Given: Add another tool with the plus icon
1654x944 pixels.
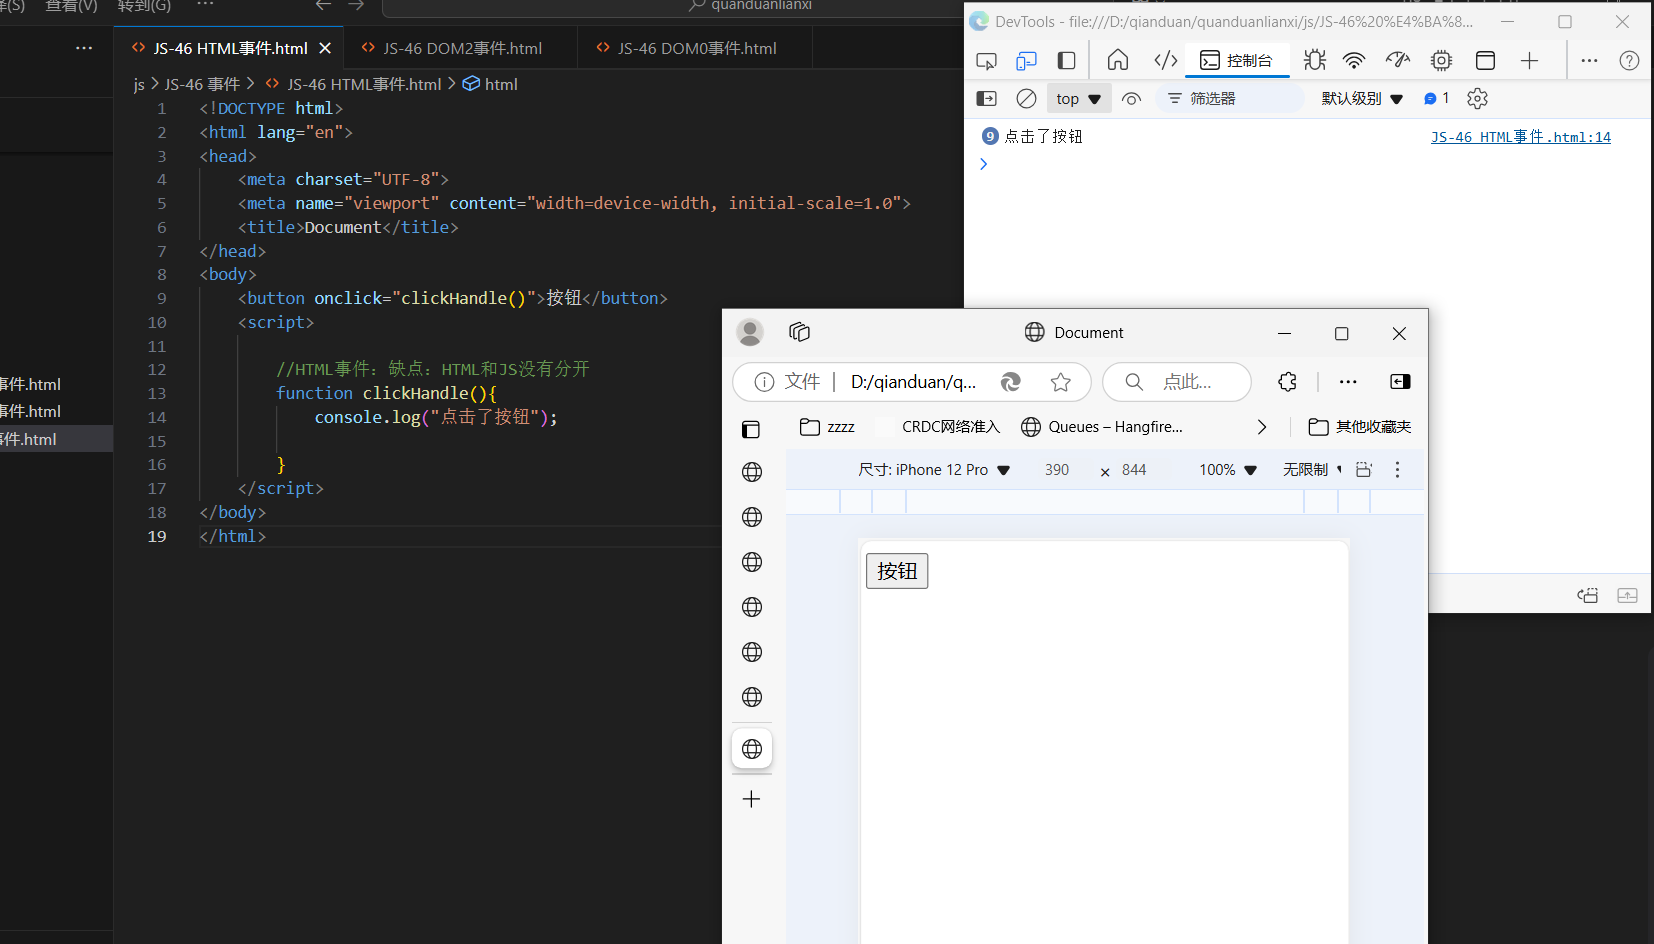Looking at the screenshot, I should 1530,61.
